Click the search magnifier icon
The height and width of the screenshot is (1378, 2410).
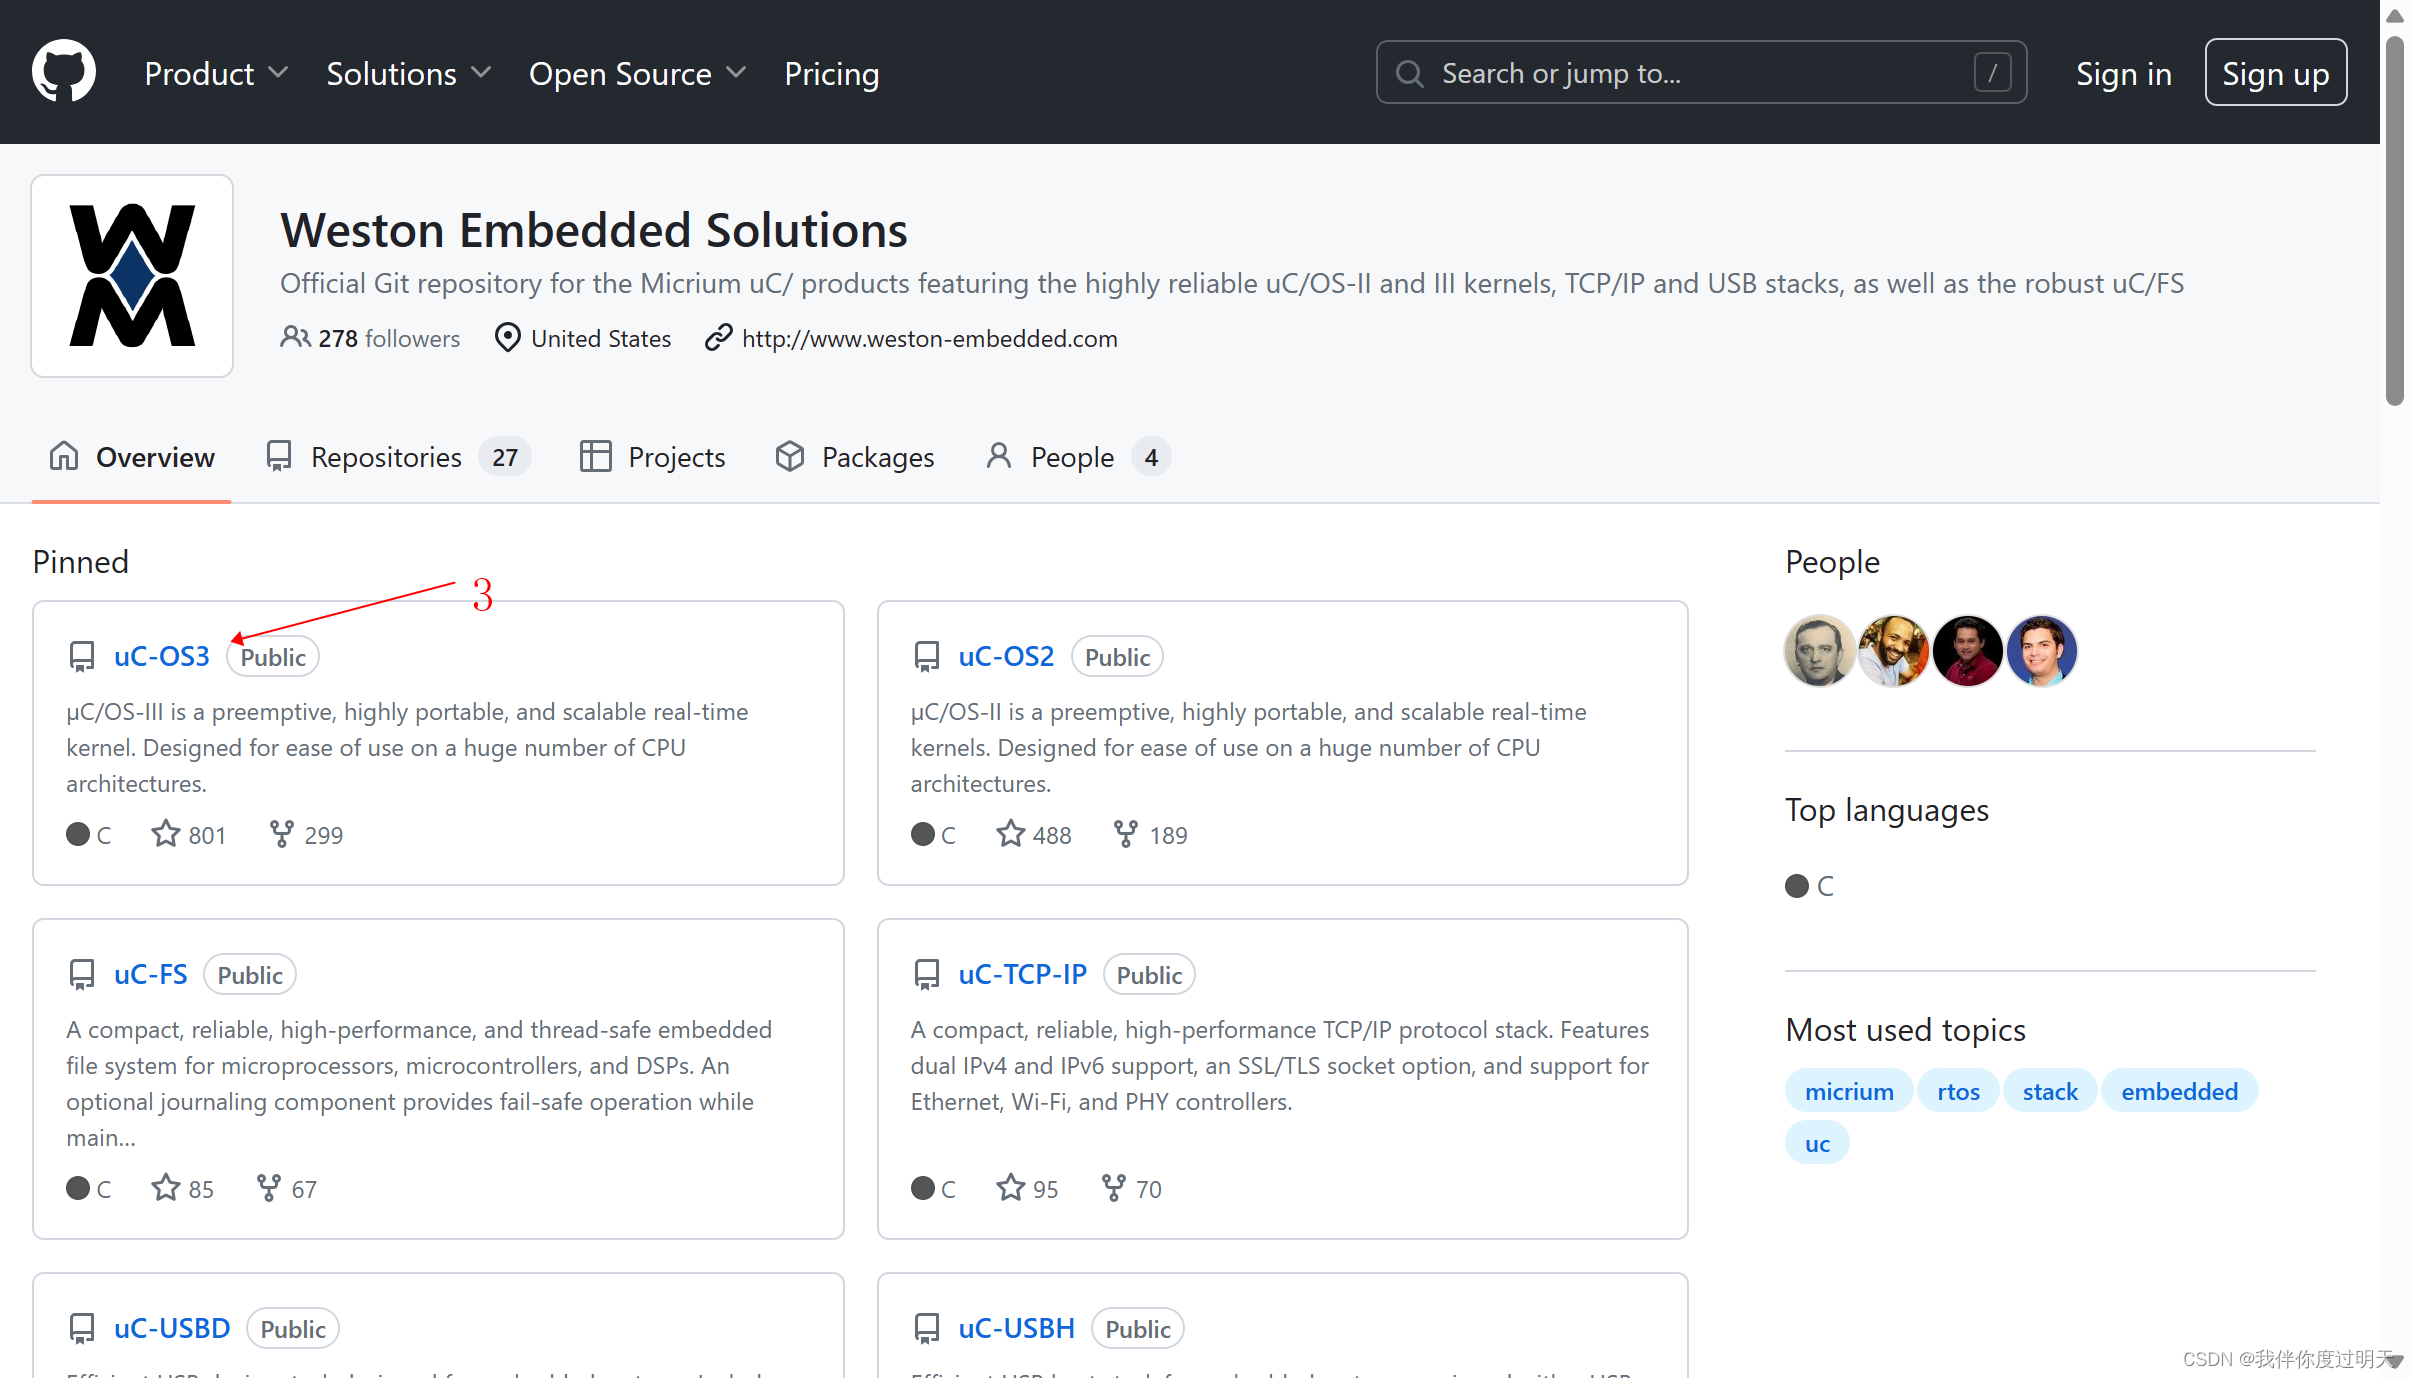1409,73
